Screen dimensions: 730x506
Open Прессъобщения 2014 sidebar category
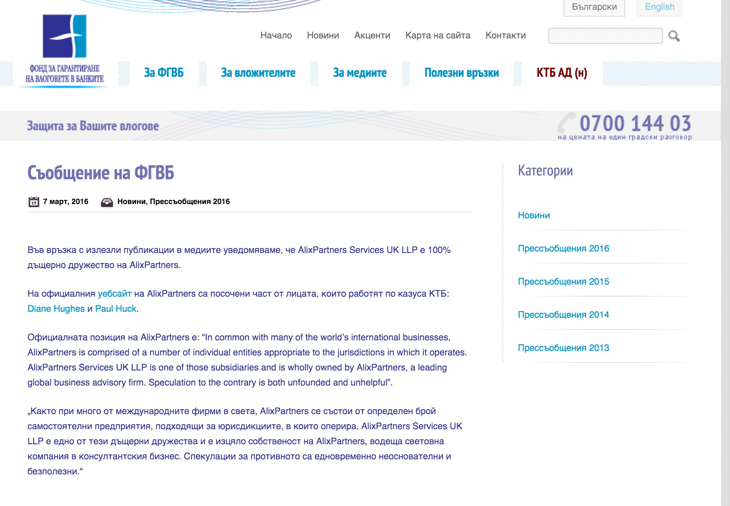point(563,314)
